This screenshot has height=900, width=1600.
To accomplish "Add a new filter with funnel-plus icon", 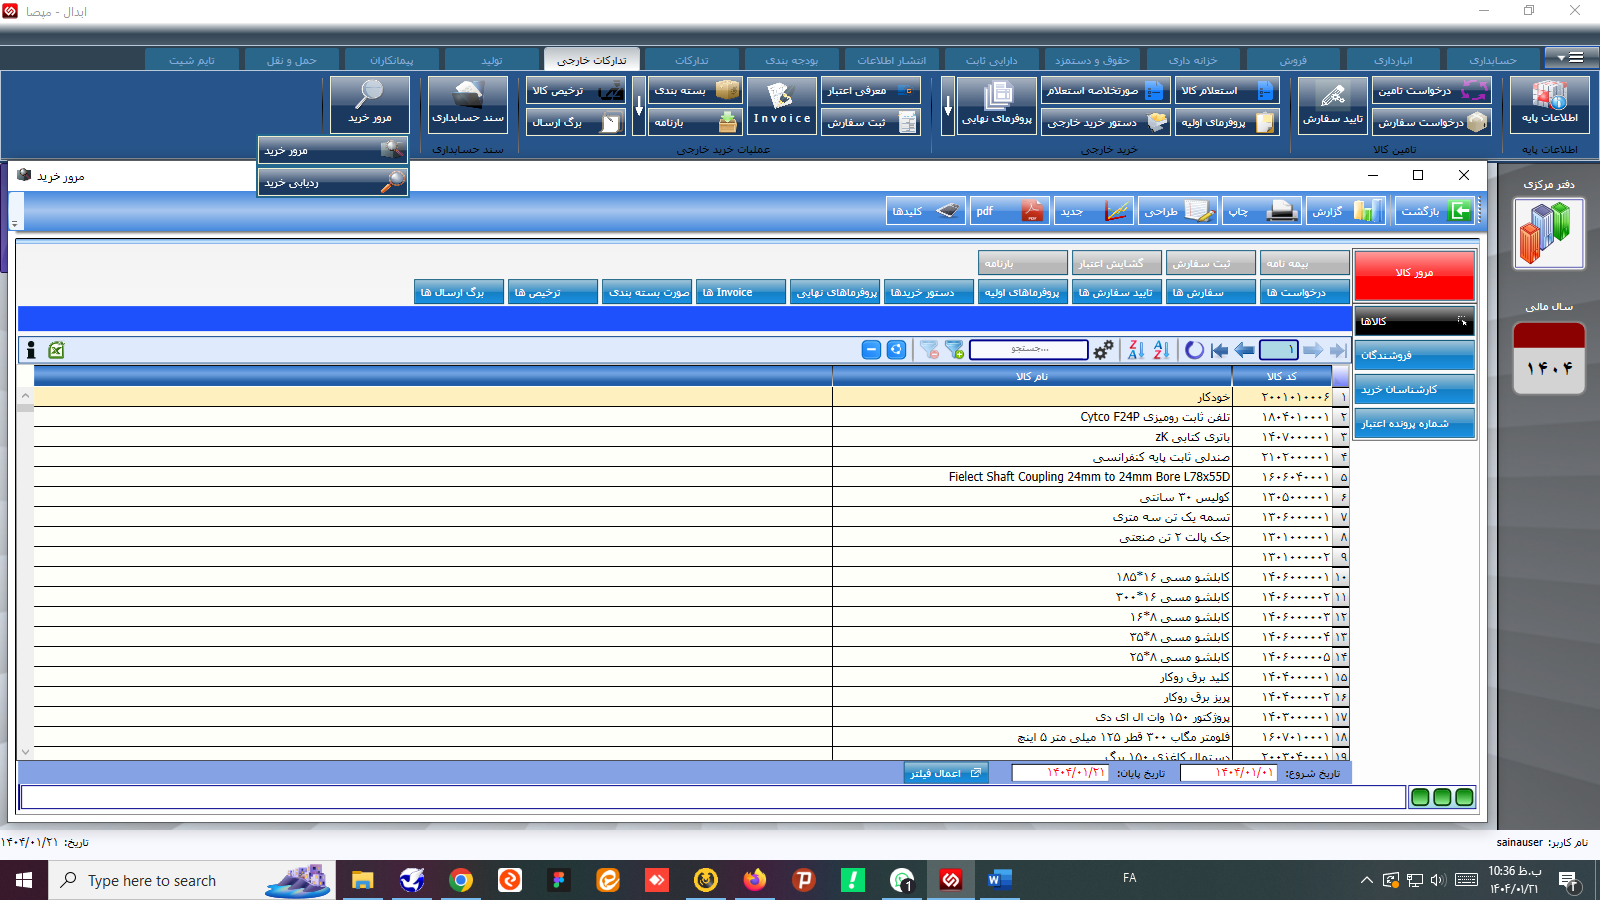I will click(953, 351).
